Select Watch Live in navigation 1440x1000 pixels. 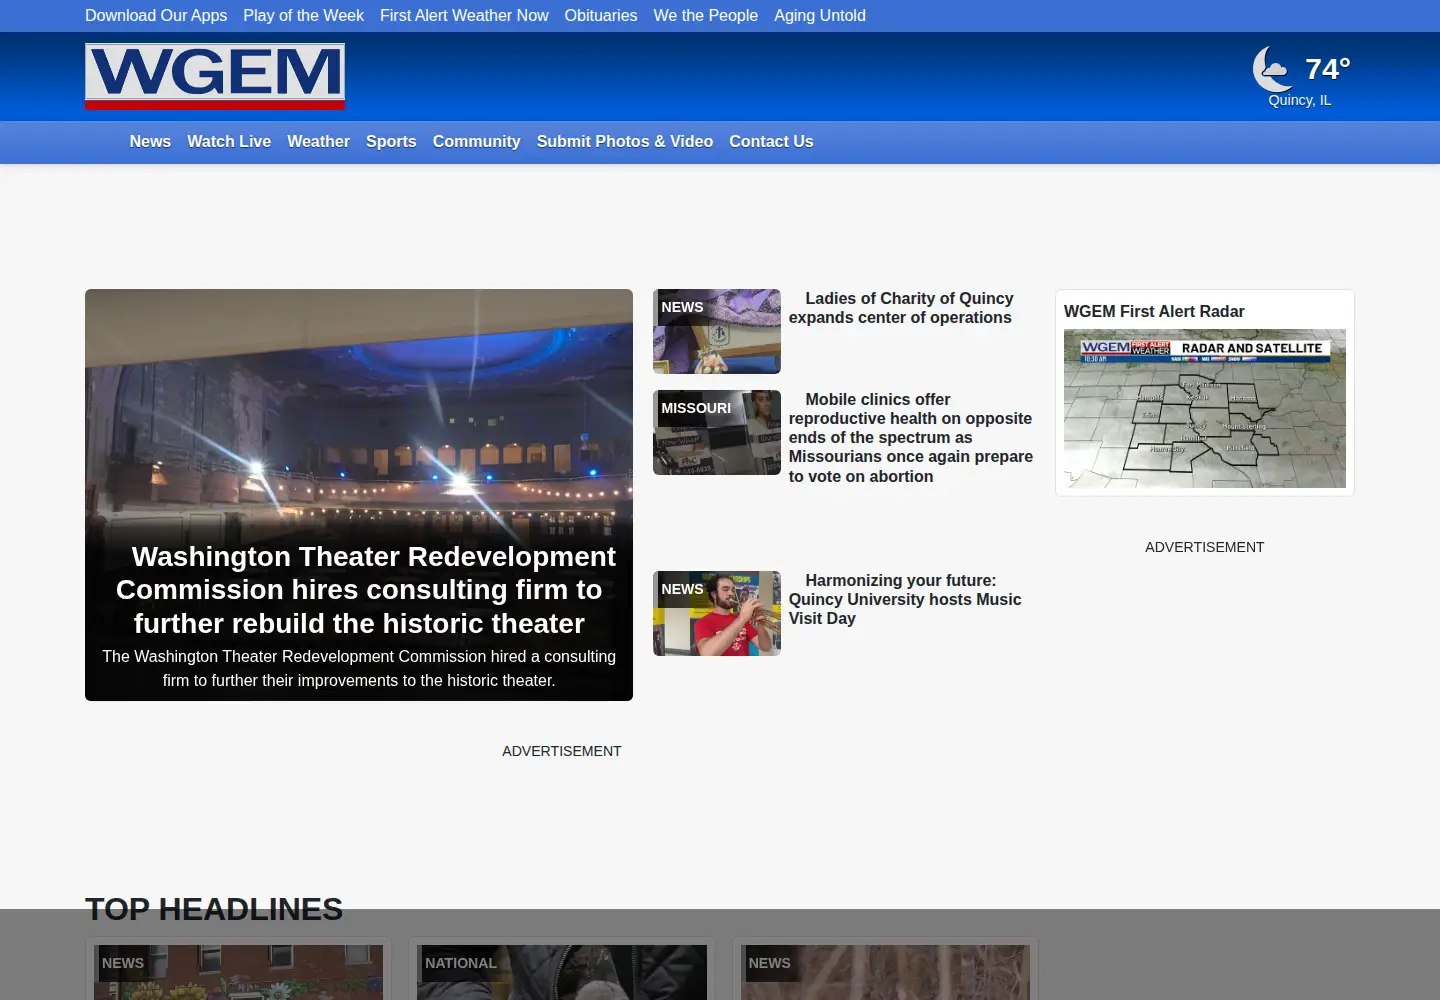click(x=229, y=142)
